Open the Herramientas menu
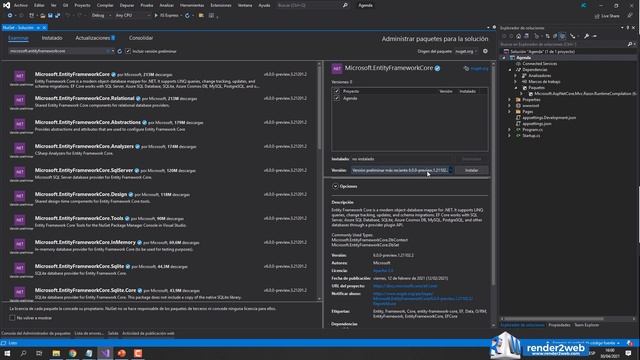The width and height of the screenshot is (640, 360). (x=192, y=5)
